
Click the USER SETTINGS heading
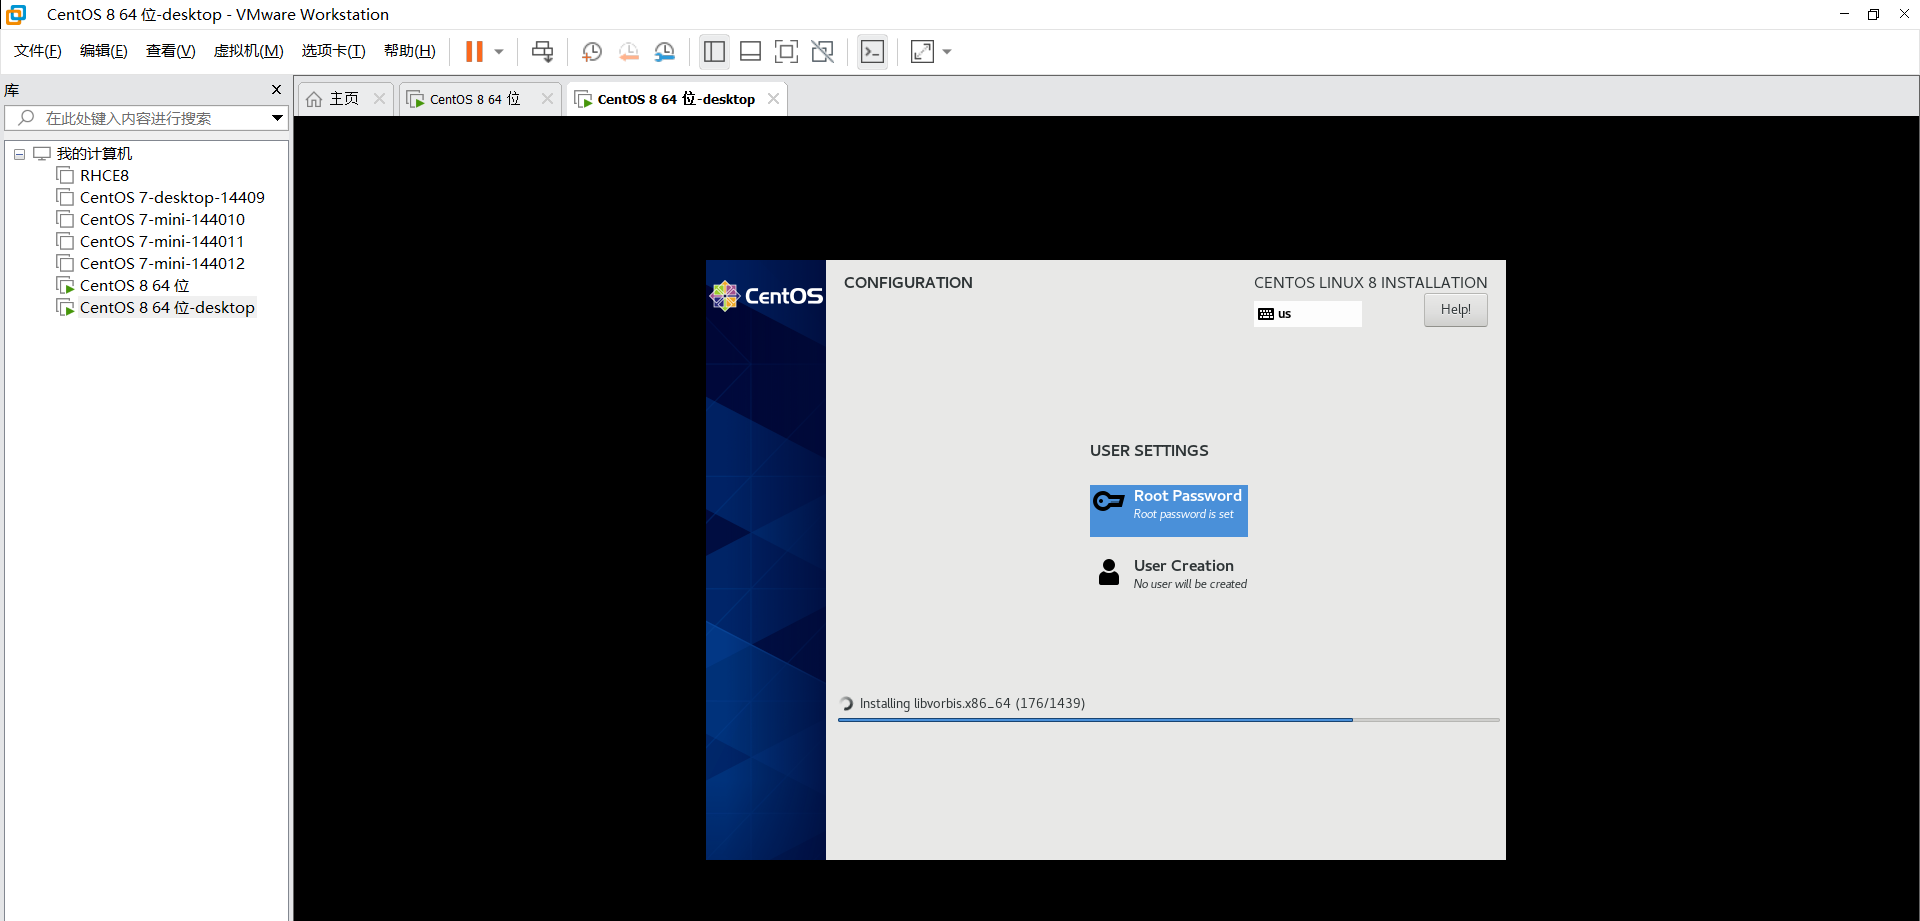[1149, 451]
